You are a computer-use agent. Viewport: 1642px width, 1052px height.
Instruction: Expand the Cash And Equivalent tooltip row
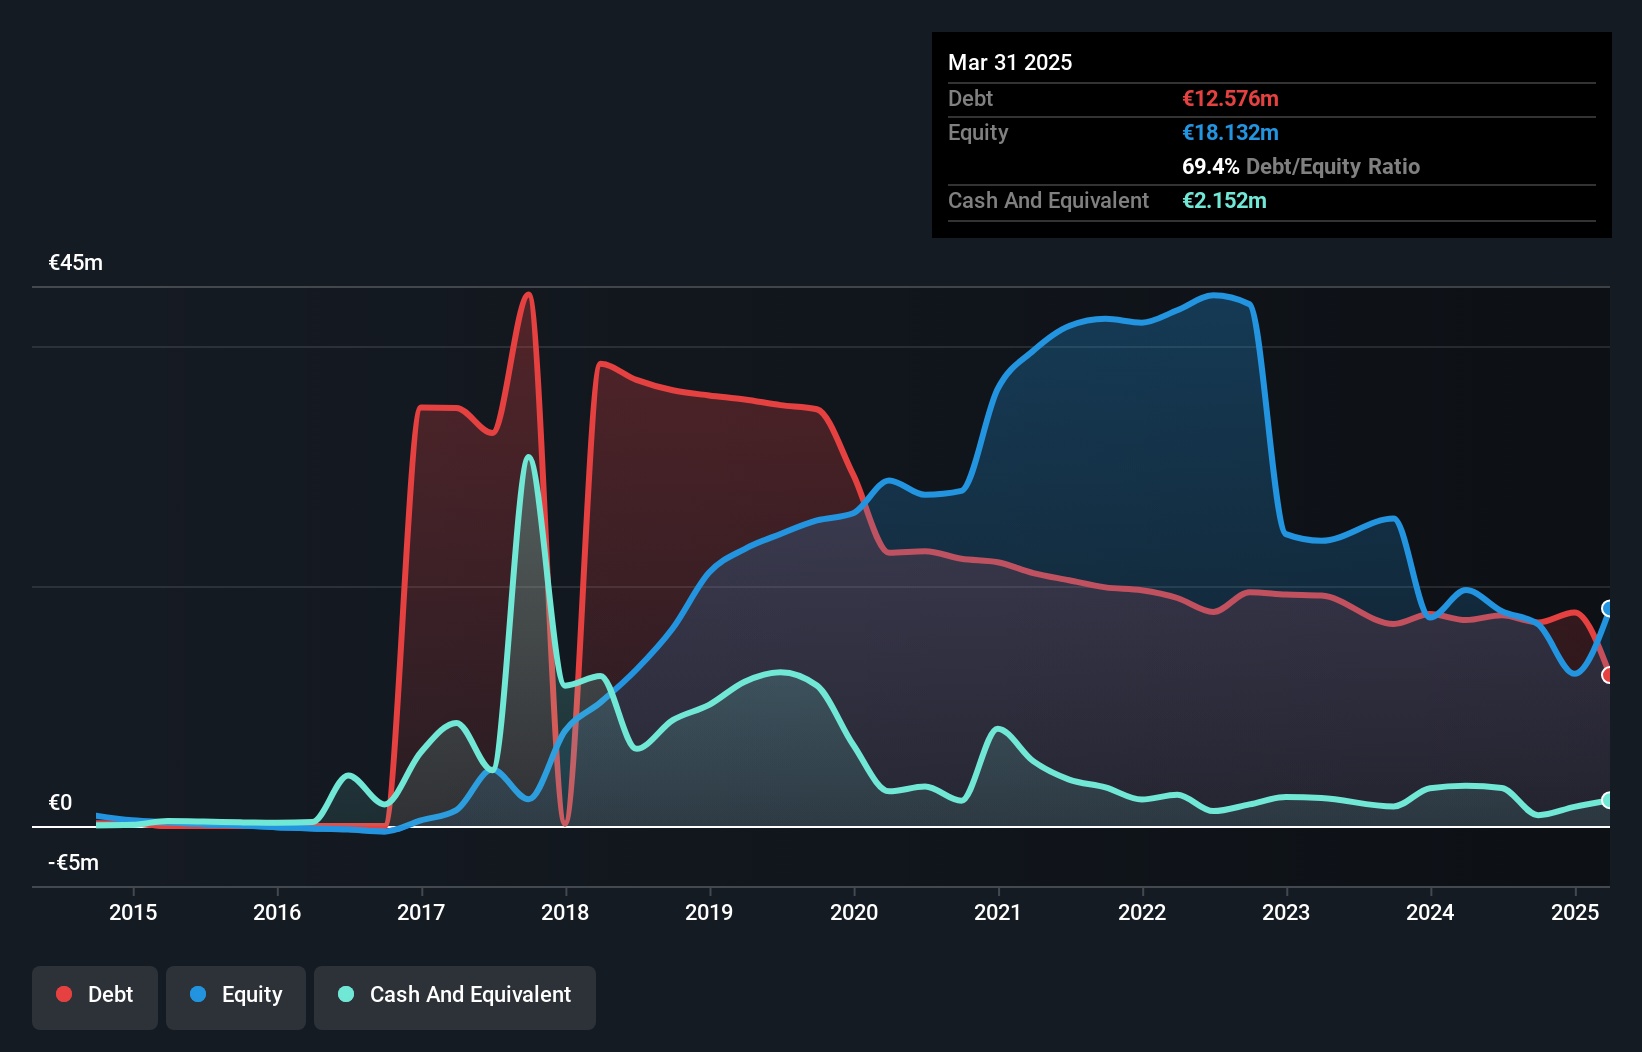pyautogui.click(x=1047, y=200)
